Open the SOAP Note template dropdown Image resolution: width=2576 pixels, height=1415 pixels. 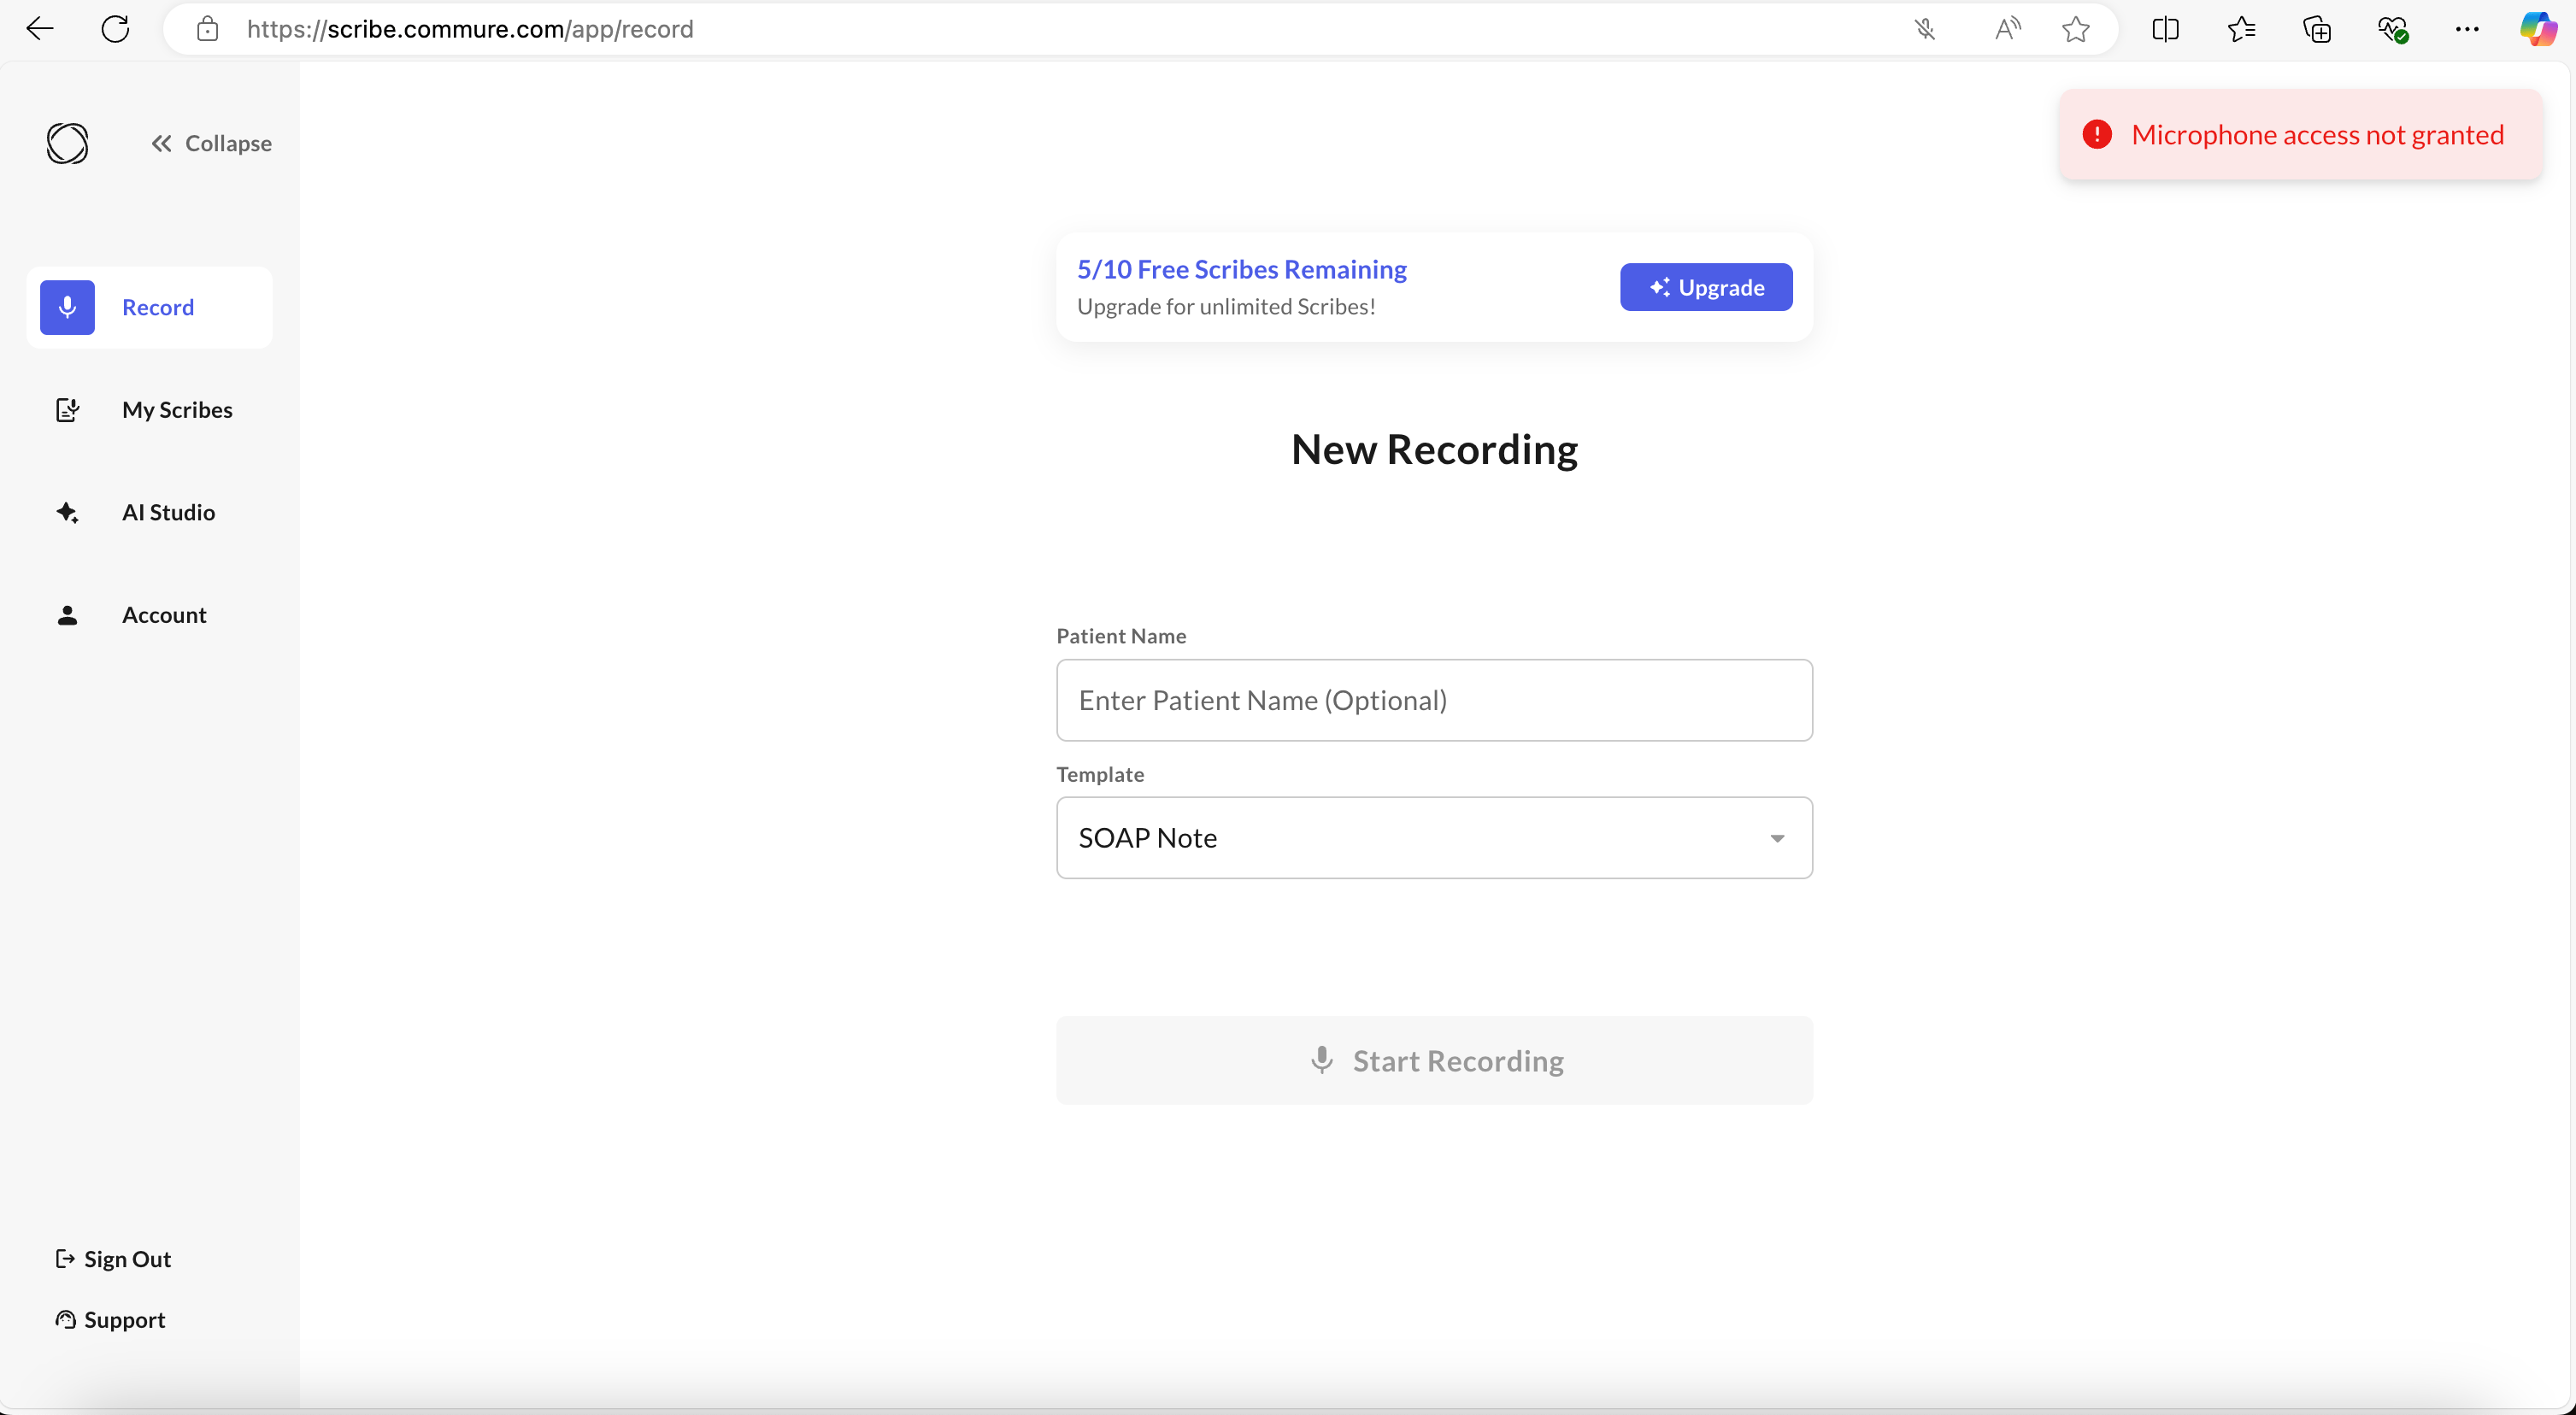tap(1434, 838)
